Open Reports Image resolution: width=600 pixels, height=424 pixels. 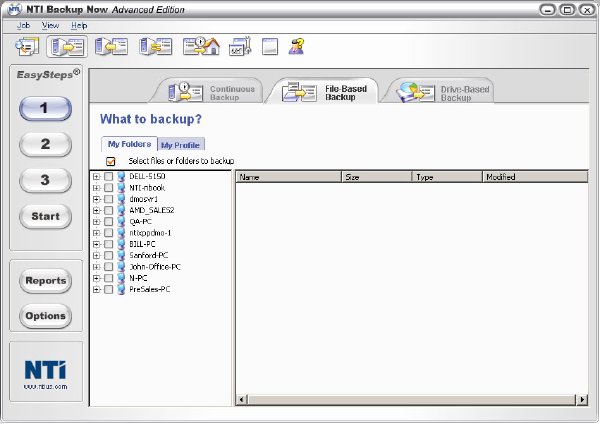pos(46,281)
